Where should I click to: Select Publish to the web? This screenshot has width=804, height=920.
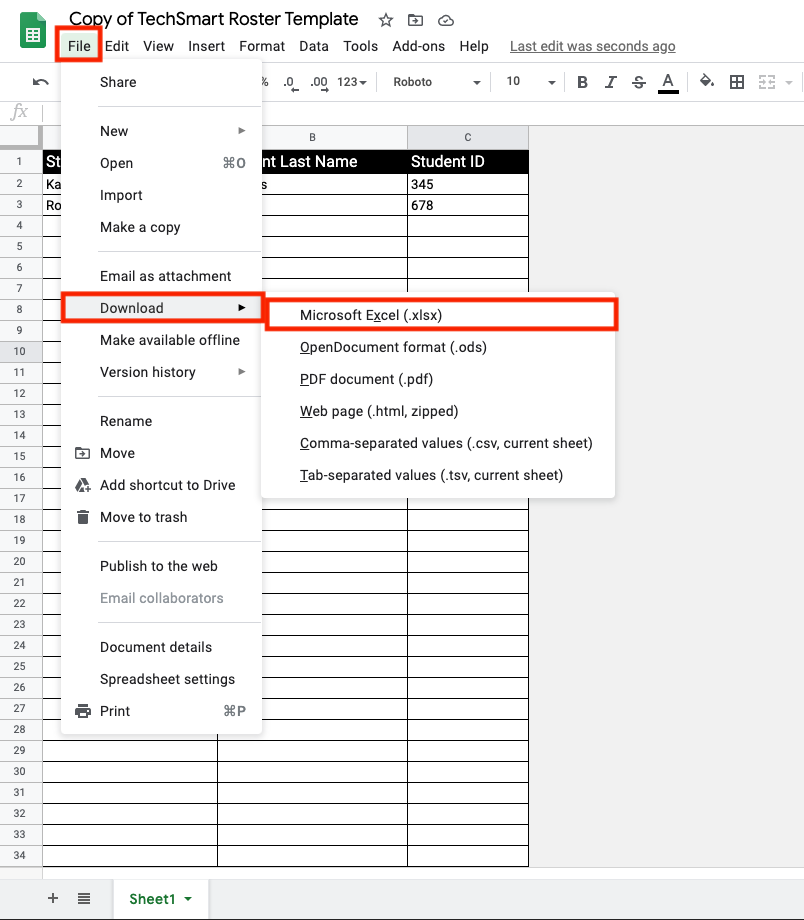(161, 566)
